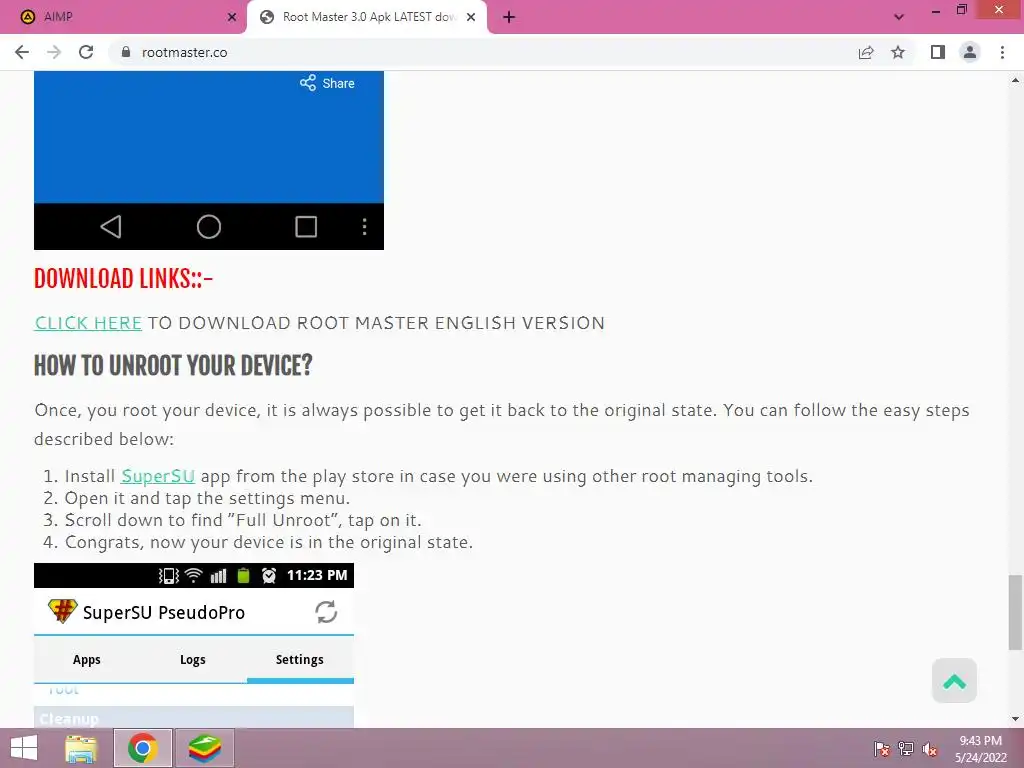Click the rootmaster.co address bar
Image resolution: width=1024 pixels, height=768 pixels.
(x=483, y=52)
